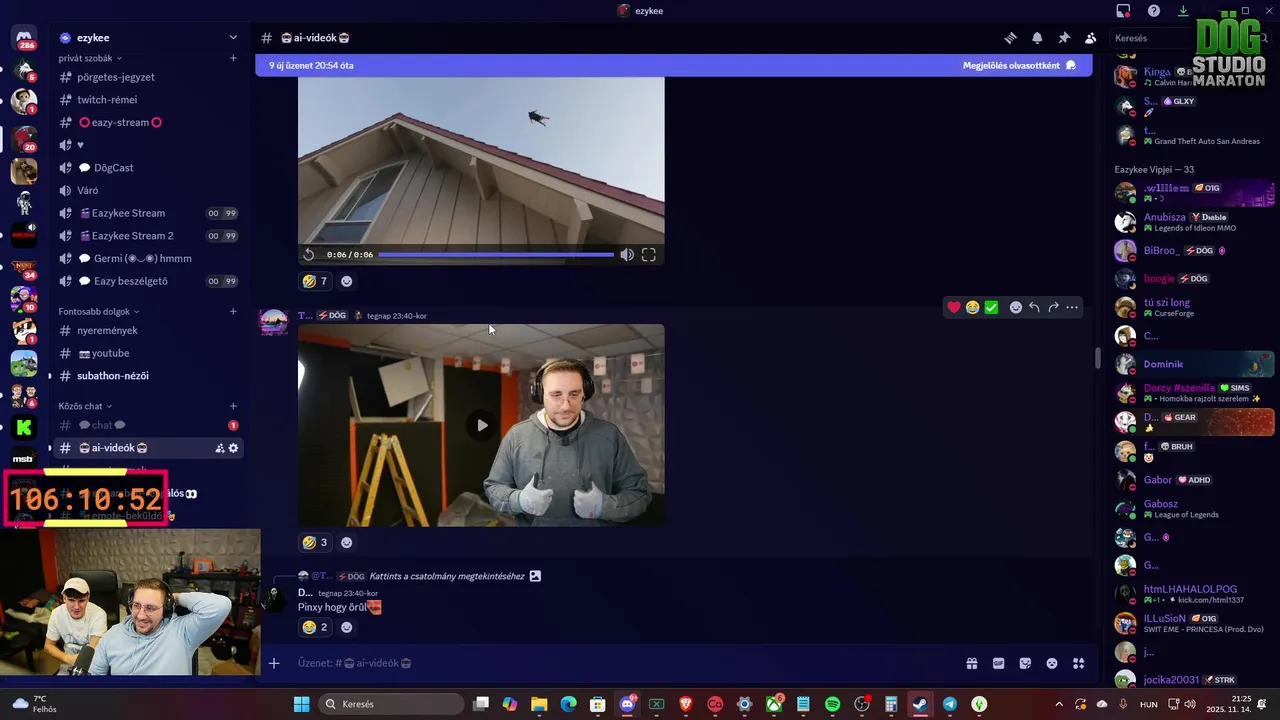1280x720 pixels.
Task: Join Váró voice channel
Action: [x=148, y=191]
